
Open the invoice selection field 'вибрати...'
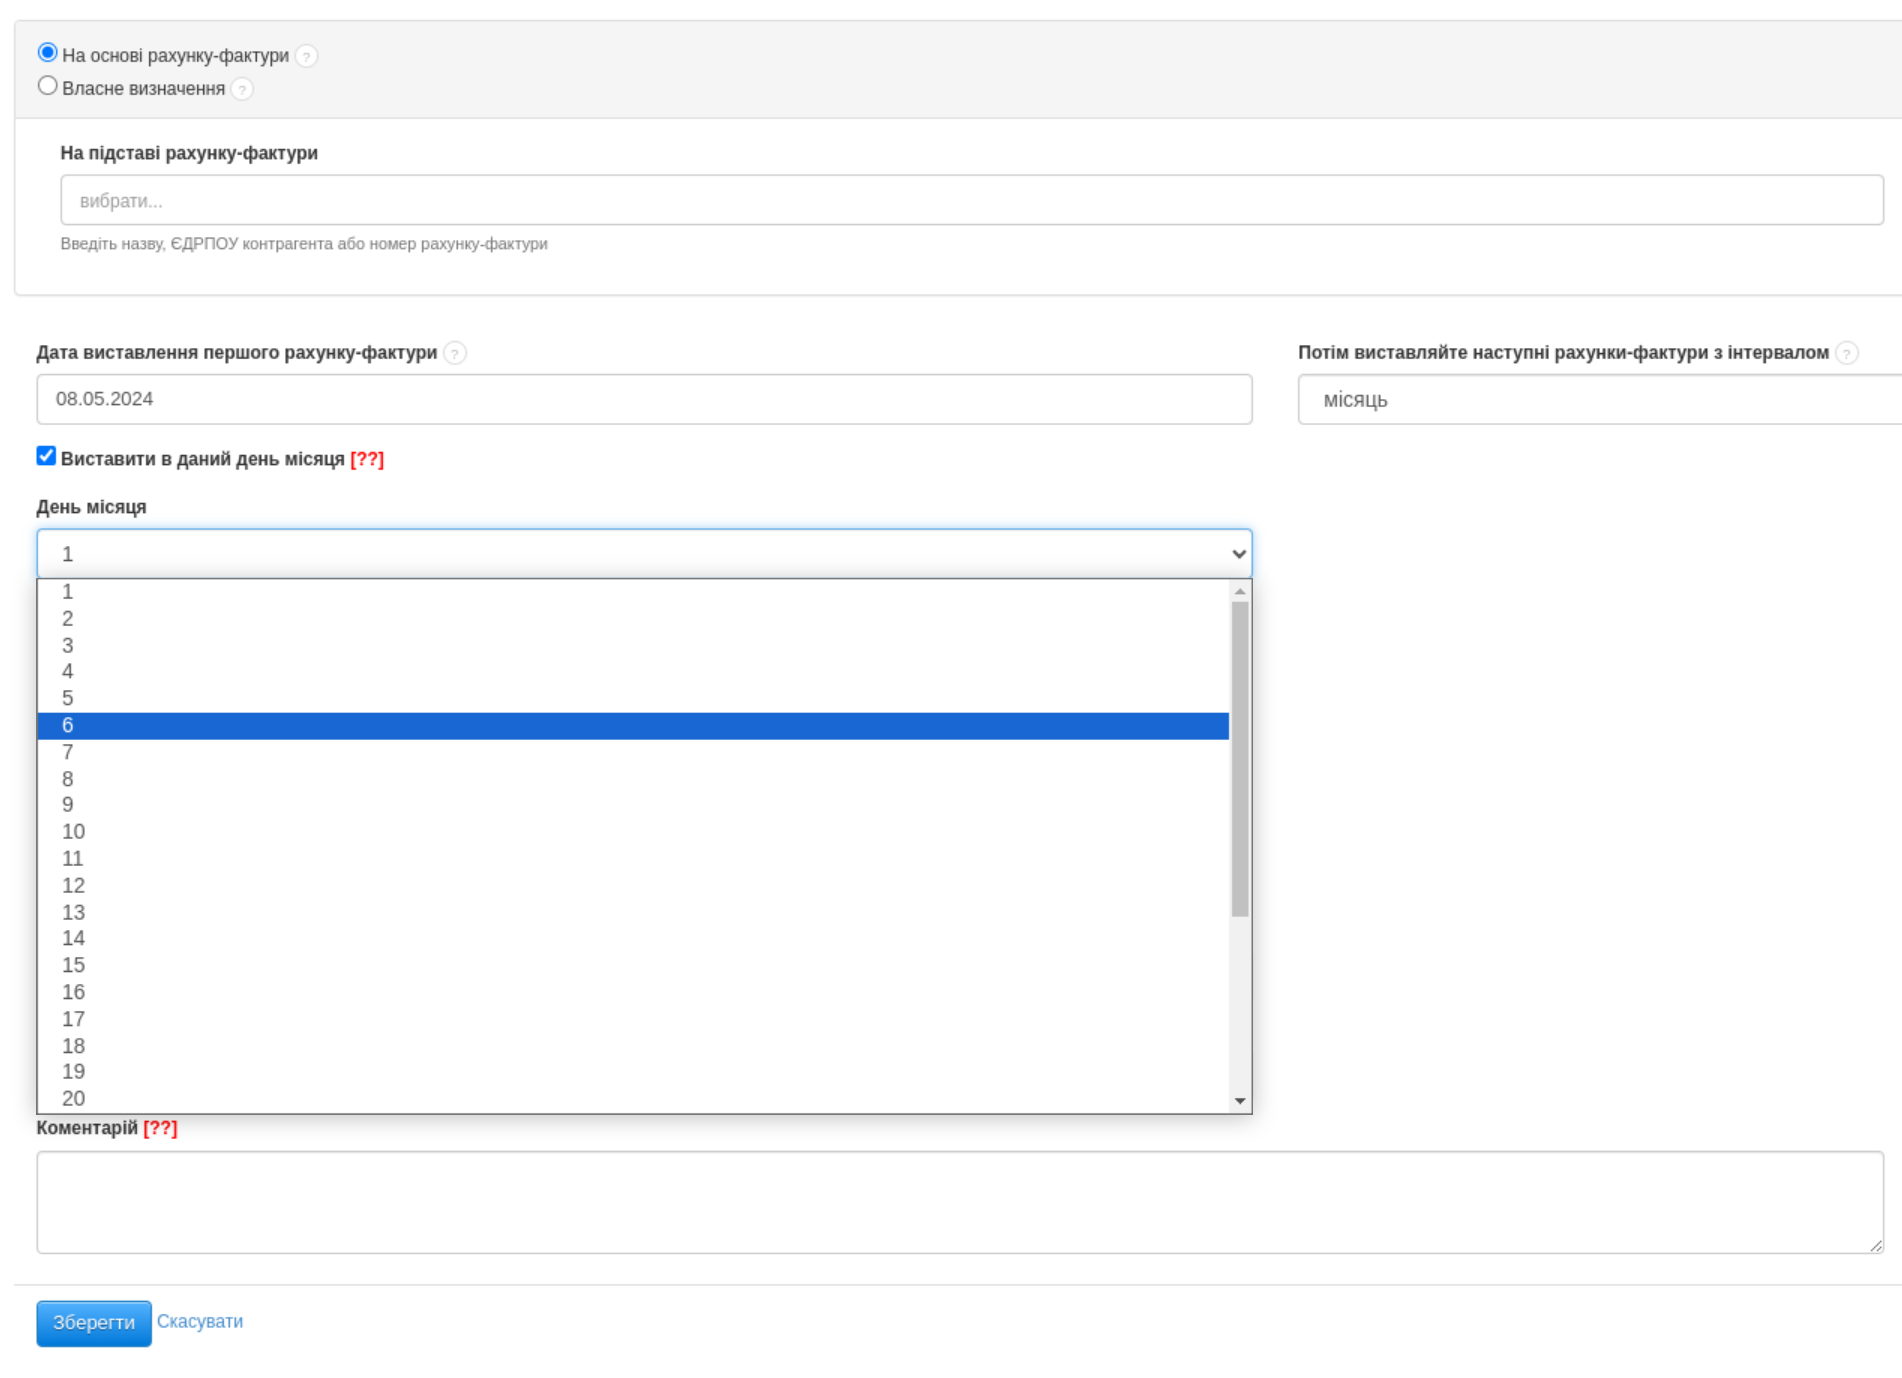tap(971, 201)
